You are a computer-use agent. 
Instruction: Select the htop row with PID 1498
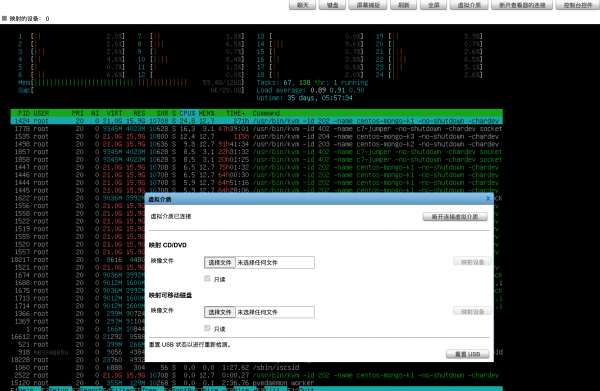point(256,144)
